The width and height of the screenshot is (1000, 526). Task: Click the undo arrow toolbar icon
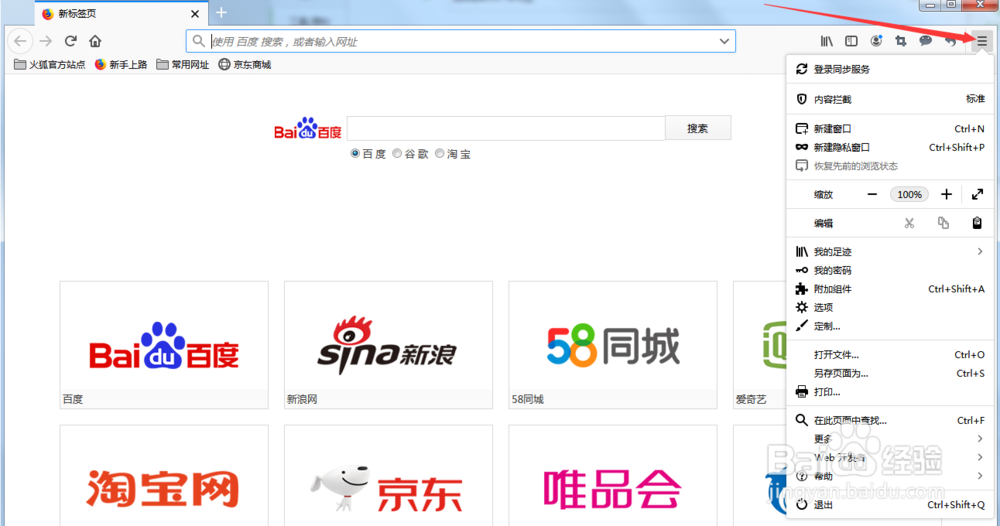pos(950,41)
